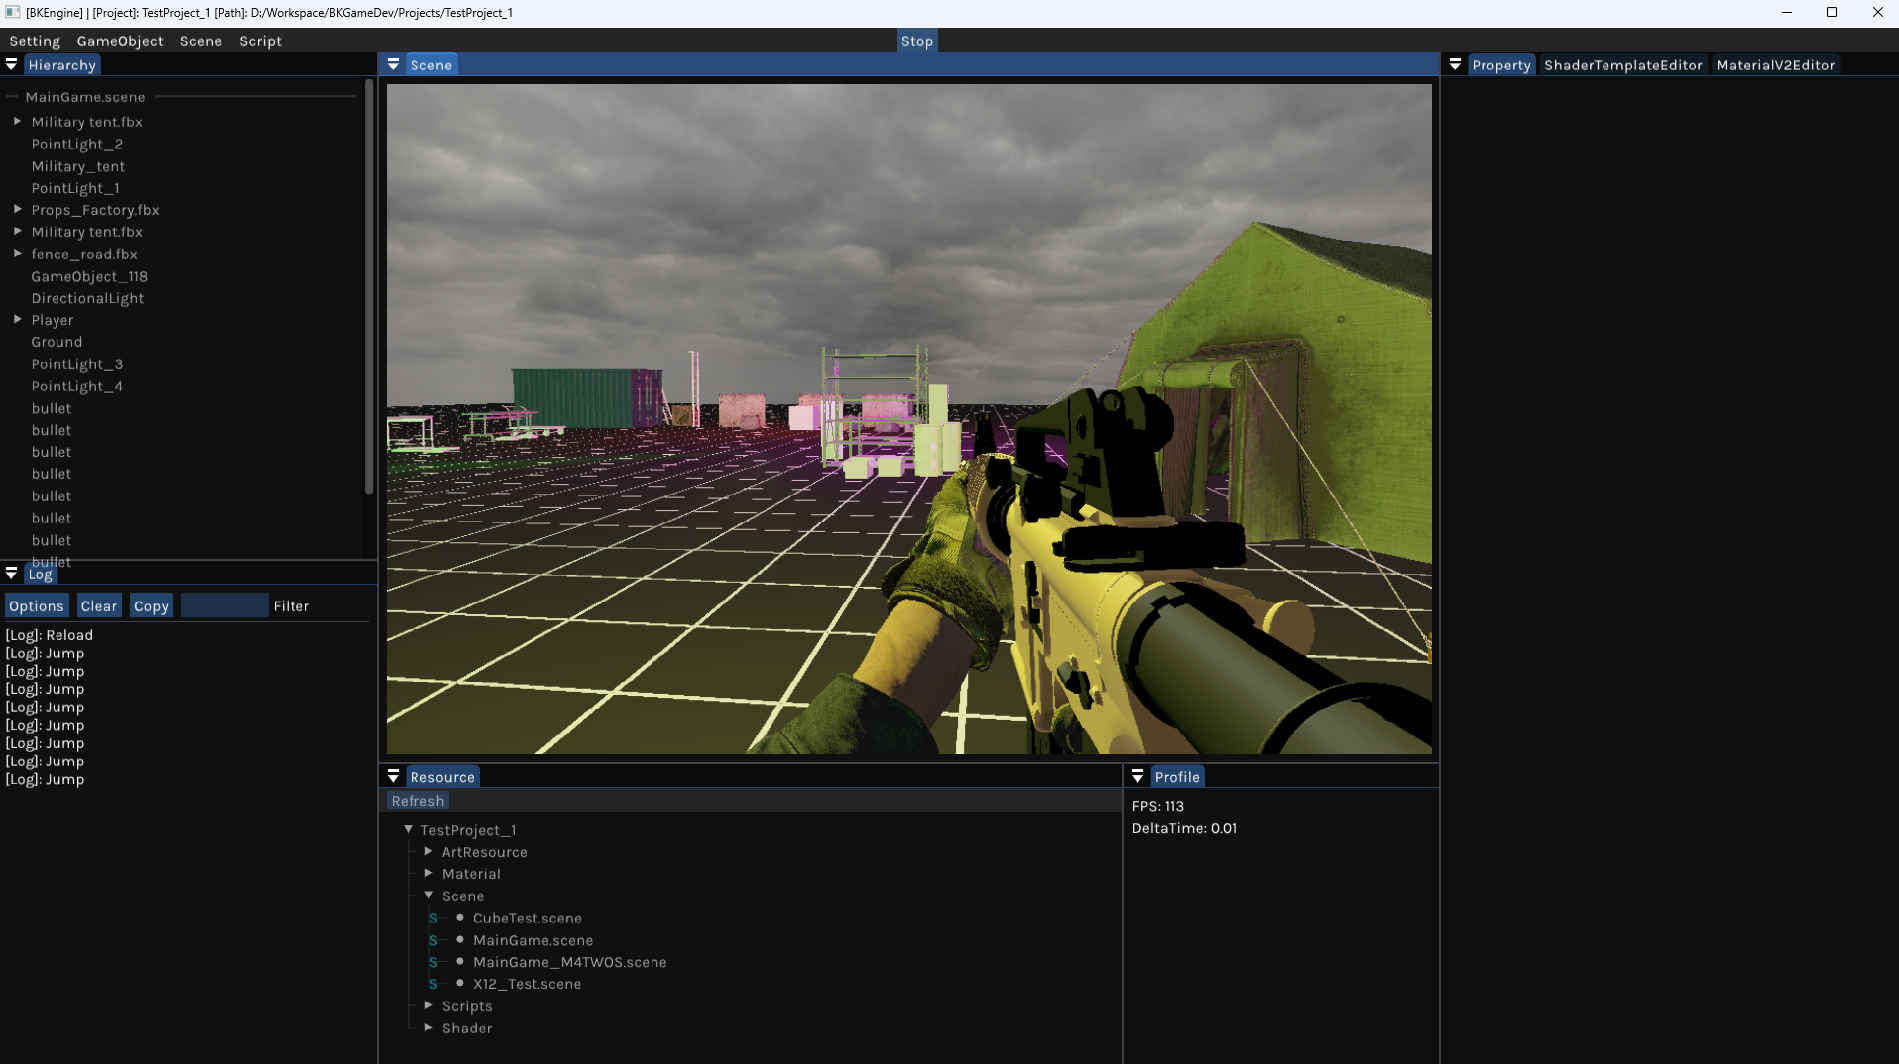Collapse the TestProject_1 resource folder
This screenshot has height=1064, width=1899.
point(408,829)
